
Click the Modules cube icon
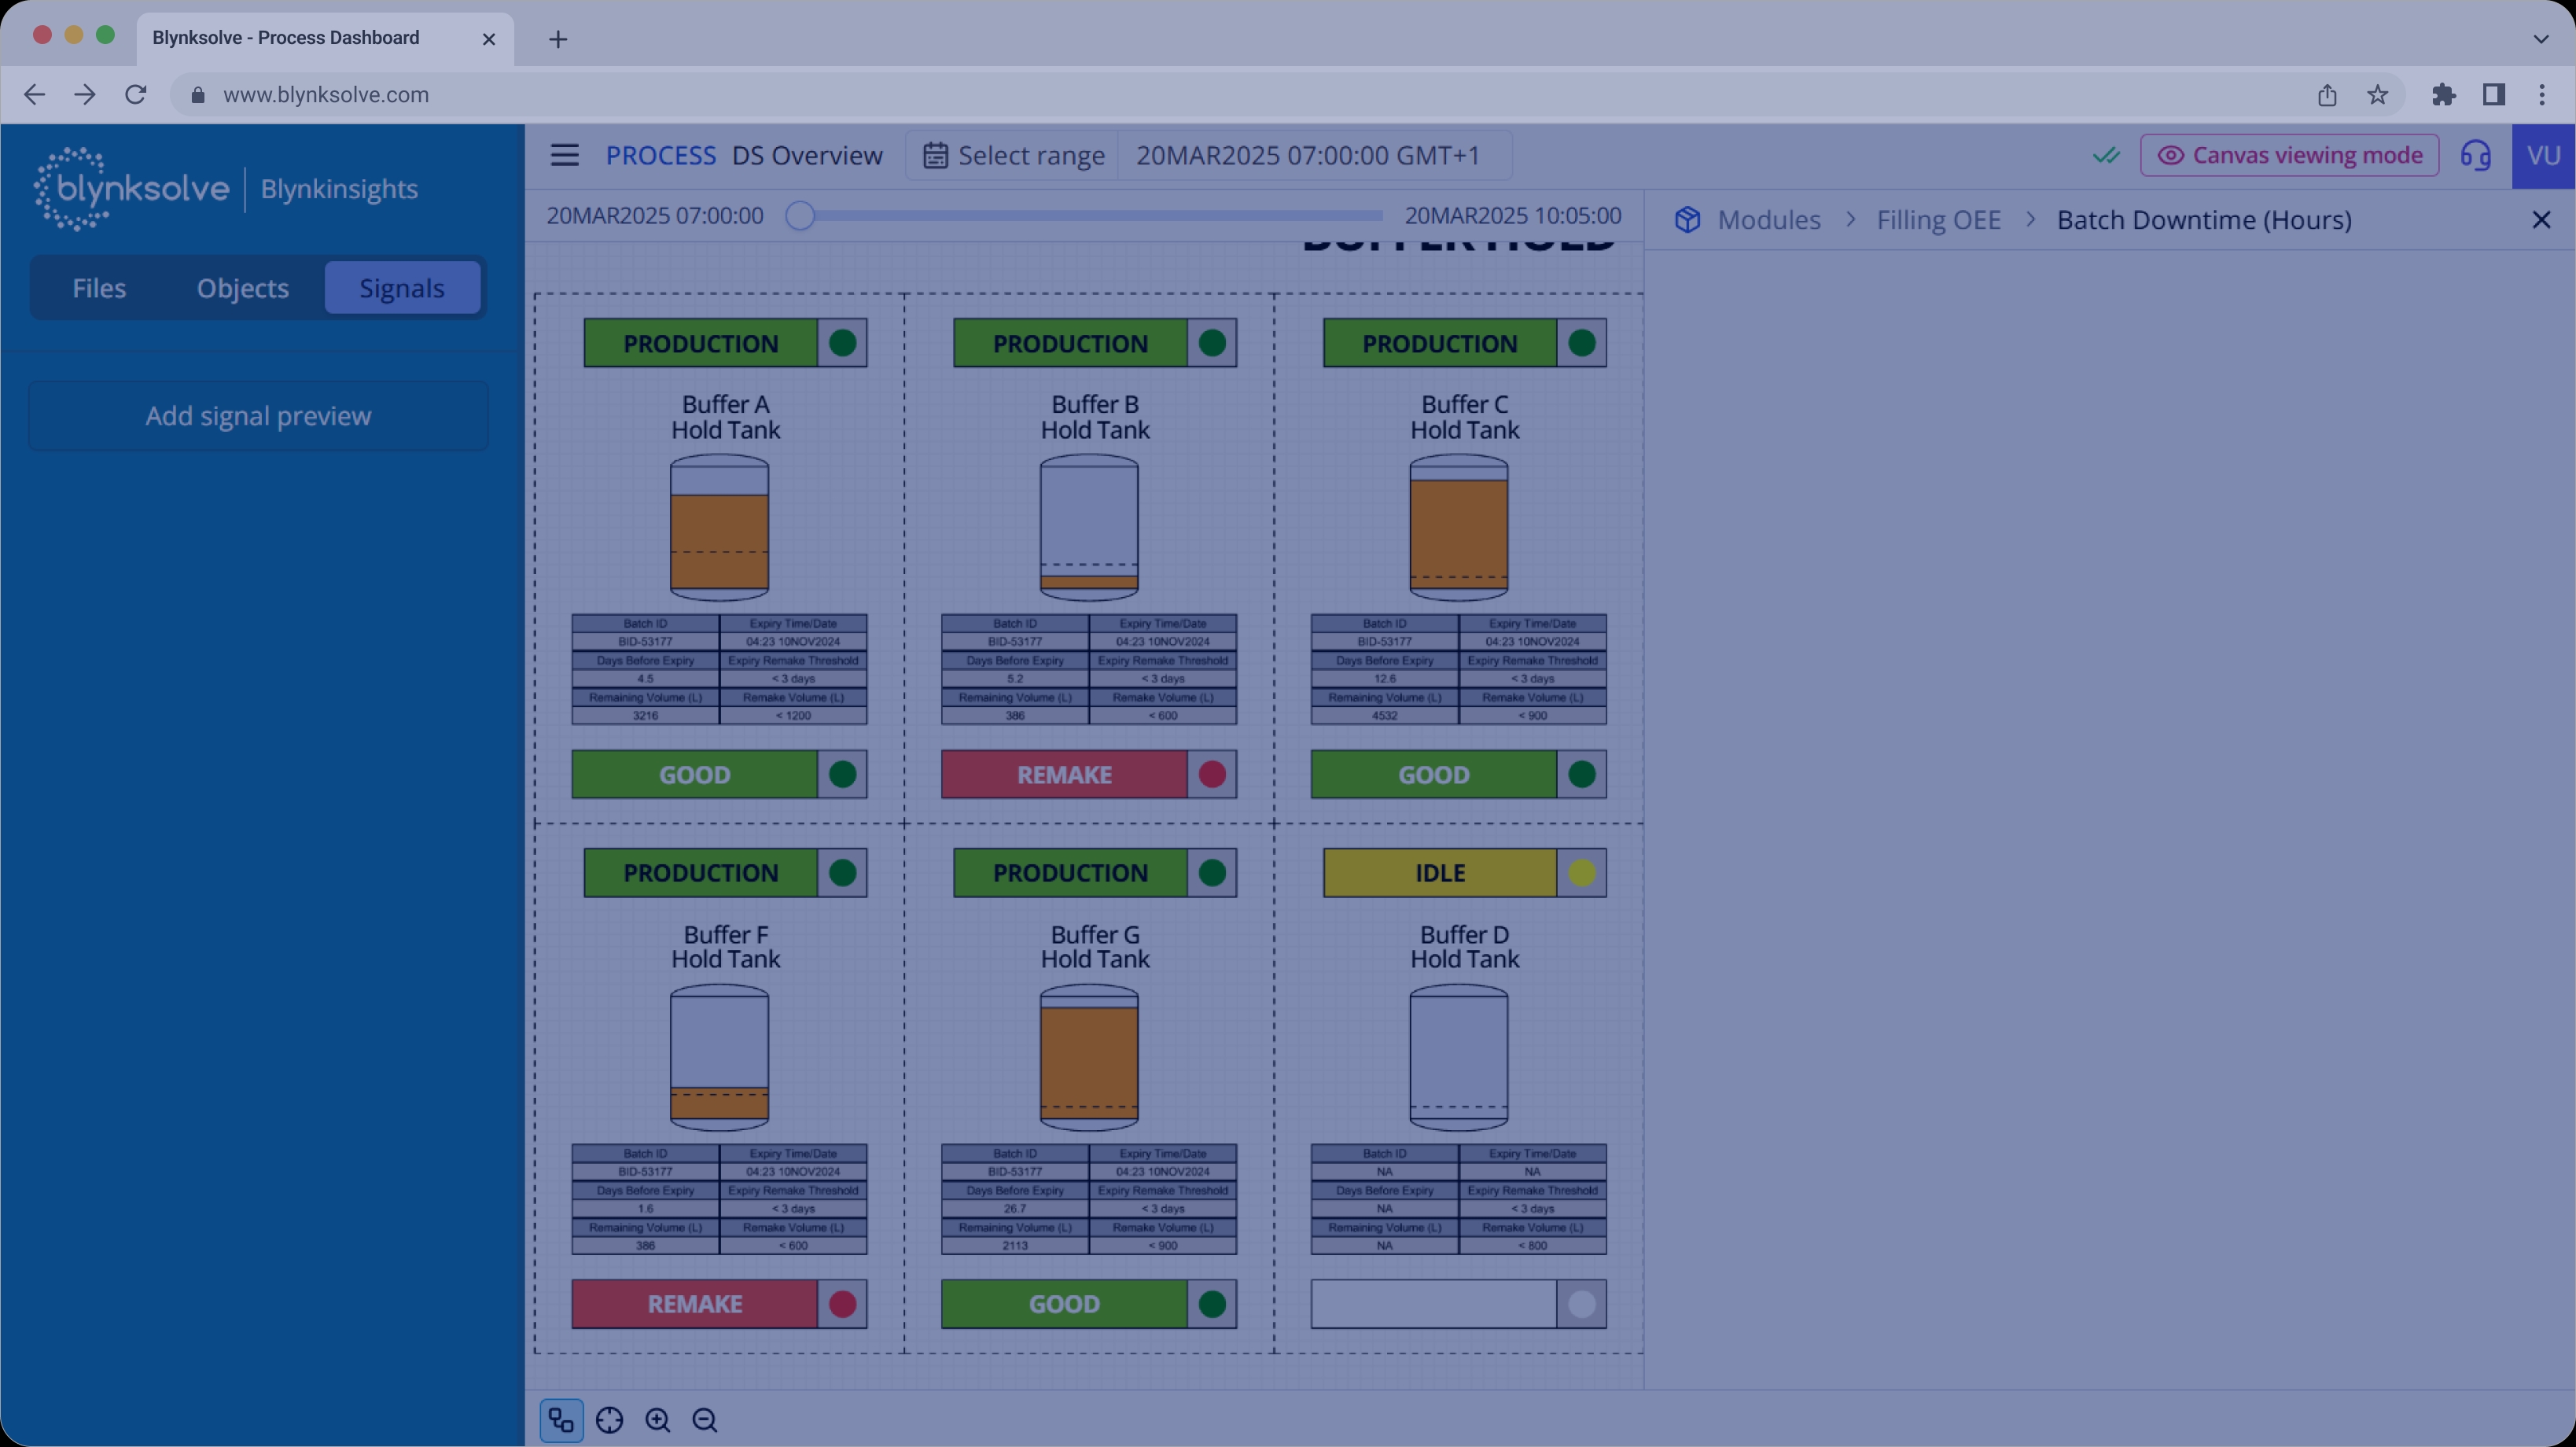[x=1687, y=220]
